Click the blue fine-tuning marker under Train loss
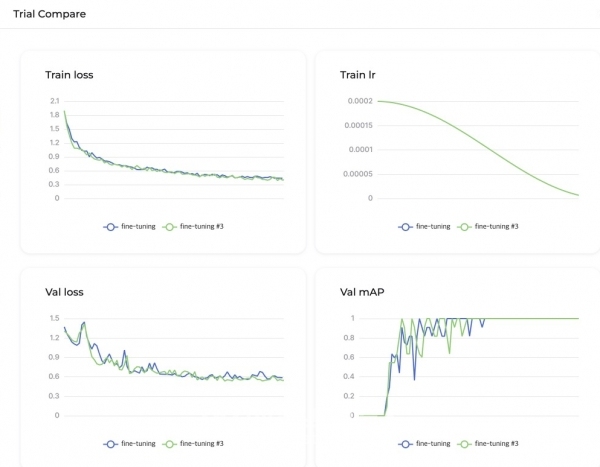 [110, 226]
